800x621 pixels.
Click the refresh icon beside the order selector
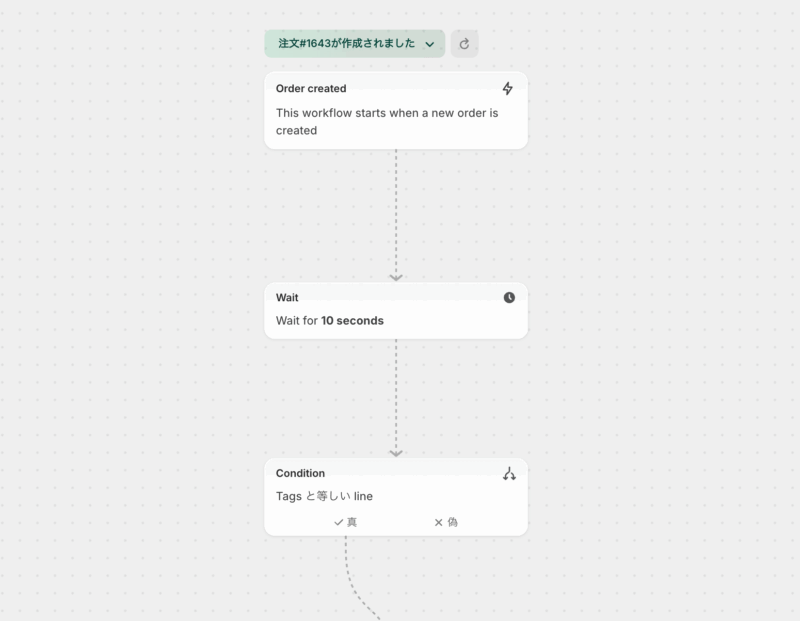(x=464, y=44)
